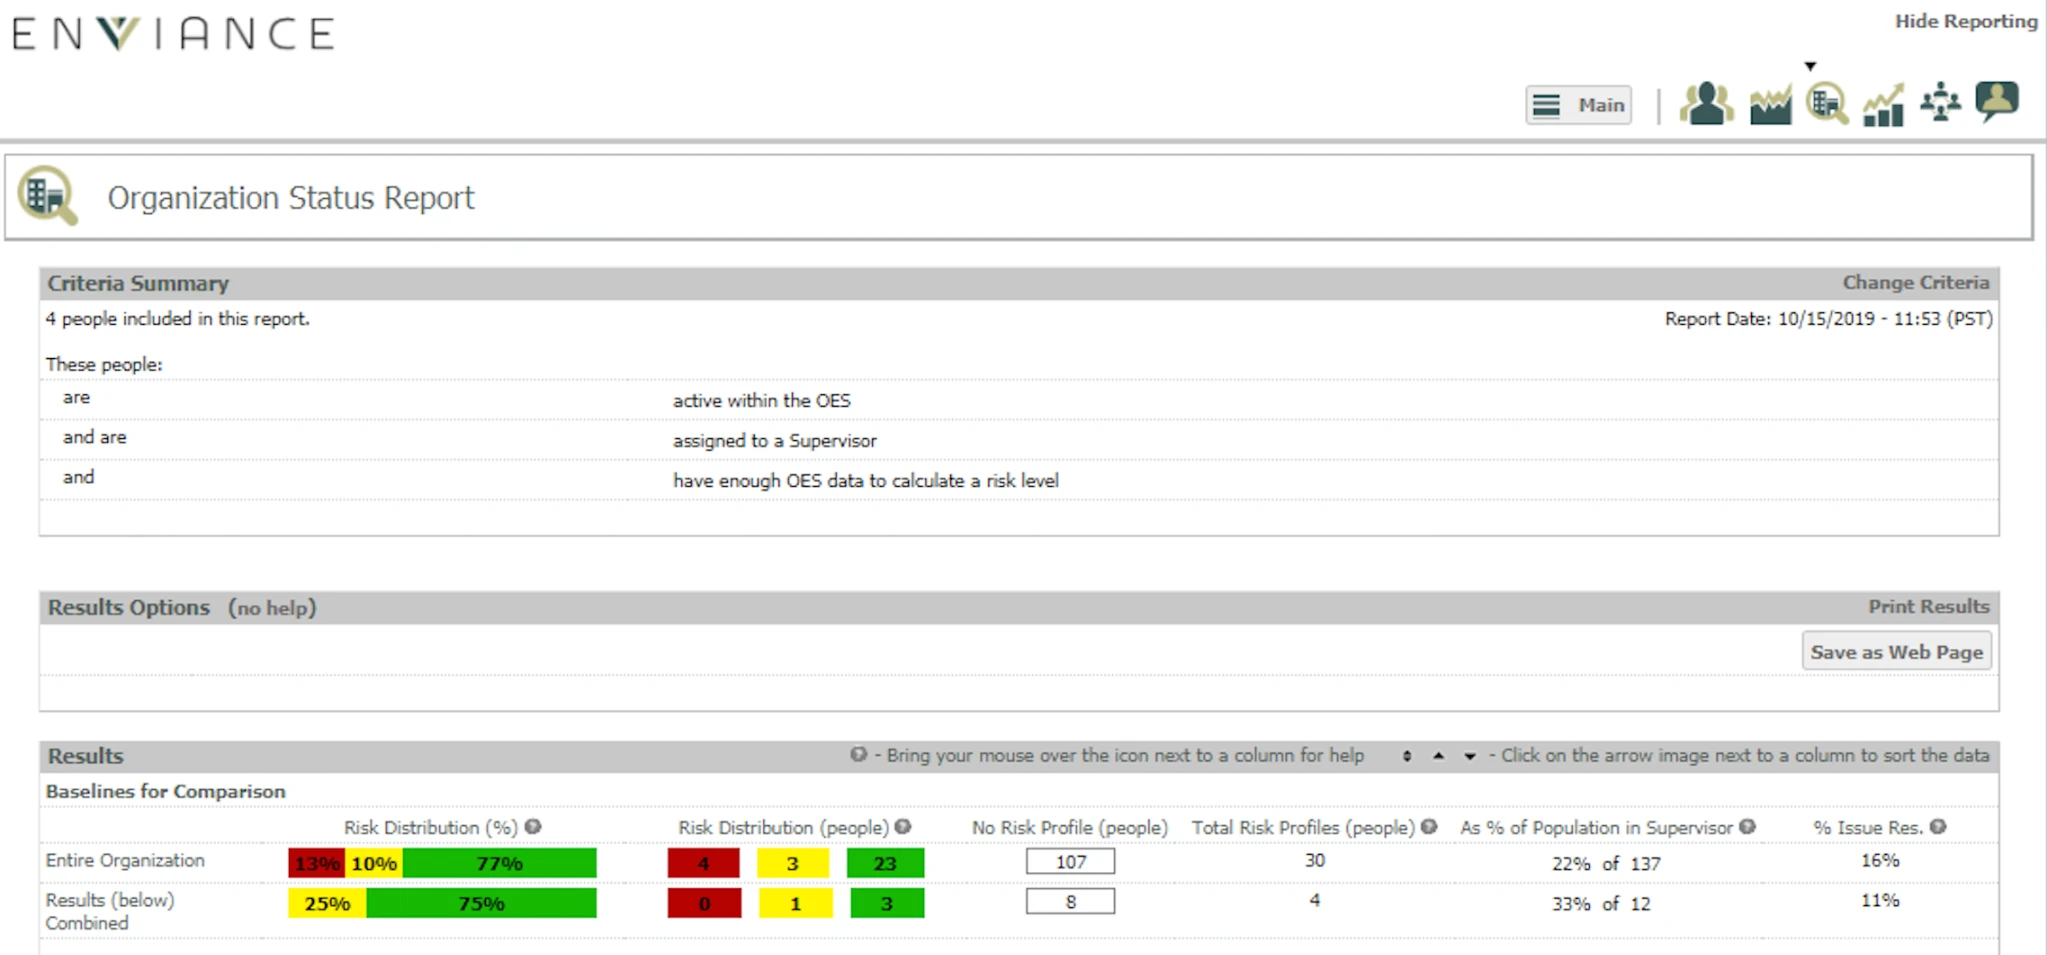
Task: Click the yellow 10% bar for Entire Organization
Action: click(374, 863)
